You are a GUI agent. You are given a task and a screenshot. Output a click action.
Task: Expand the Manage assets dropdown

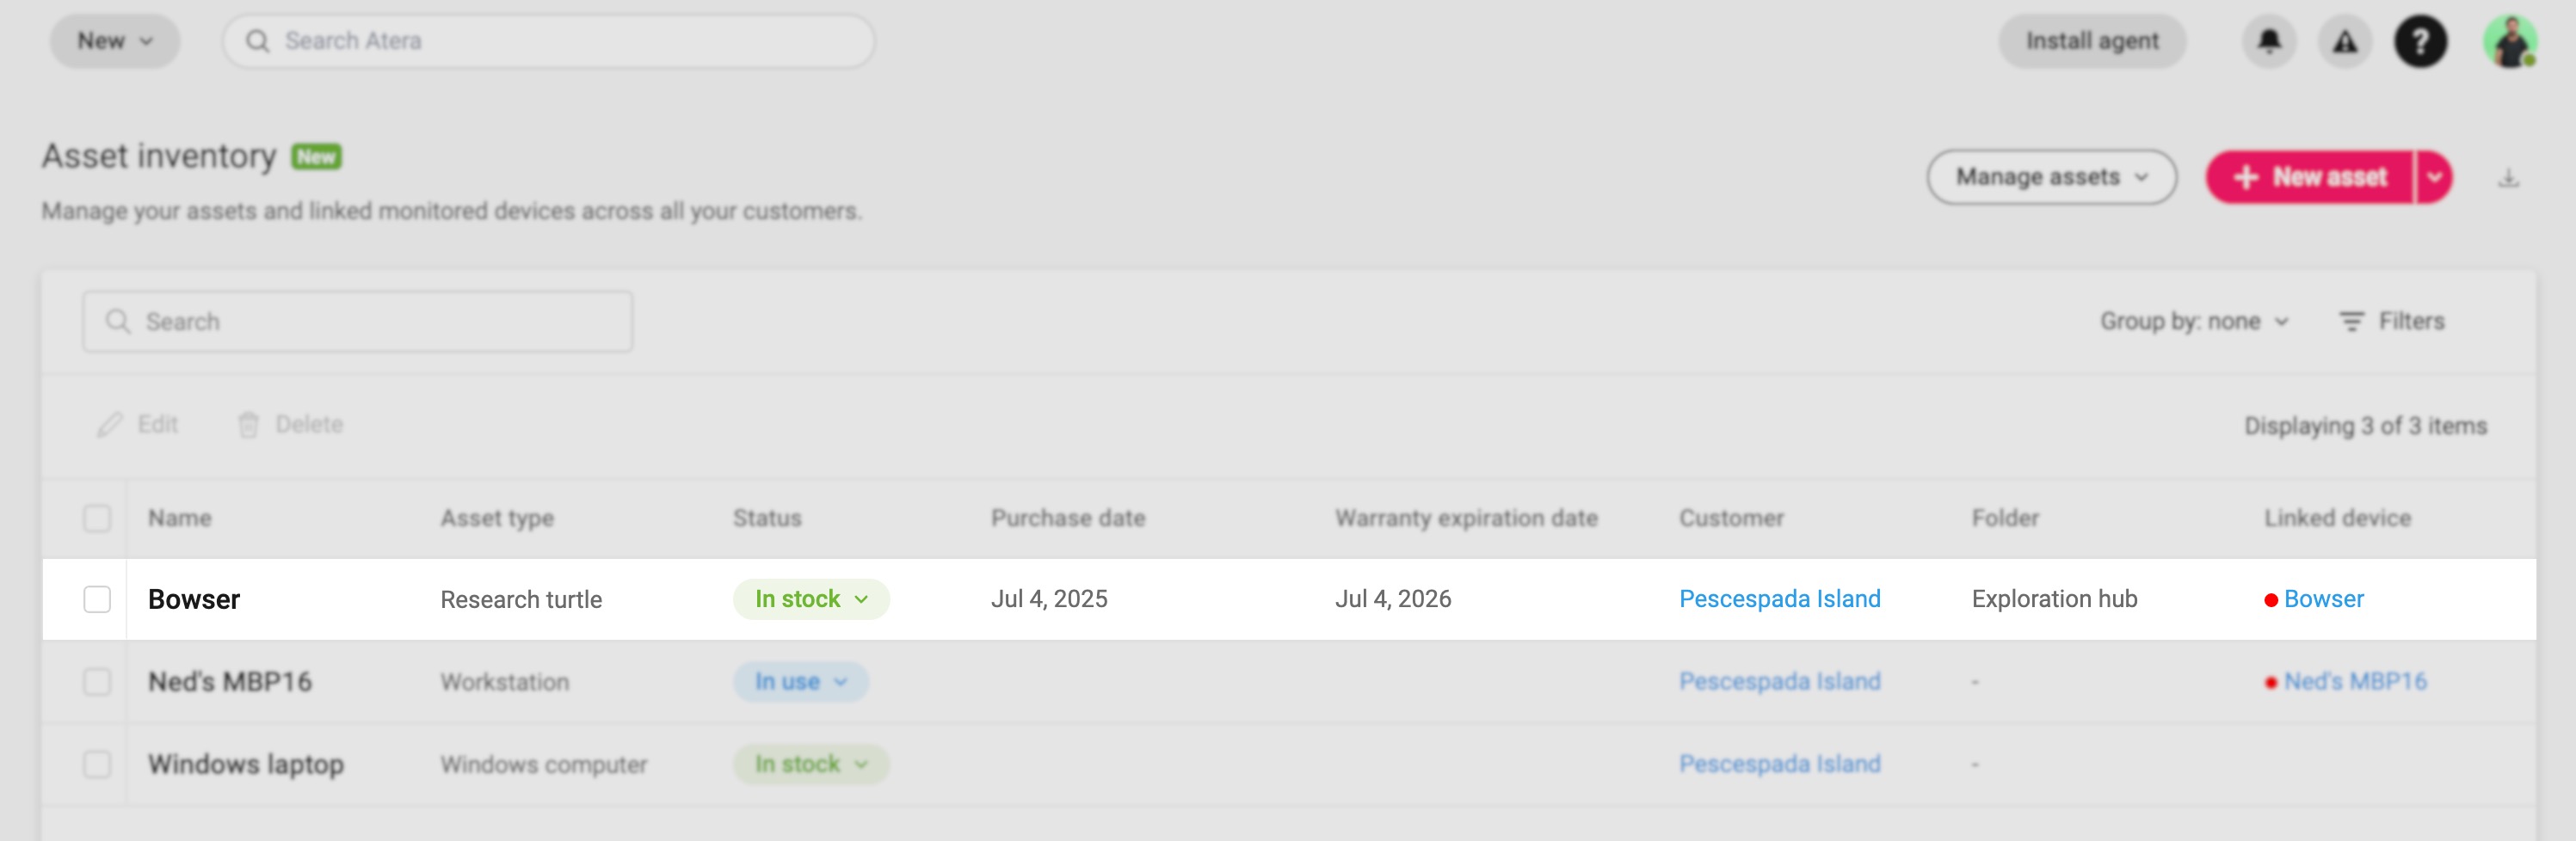click(2051, 177)
